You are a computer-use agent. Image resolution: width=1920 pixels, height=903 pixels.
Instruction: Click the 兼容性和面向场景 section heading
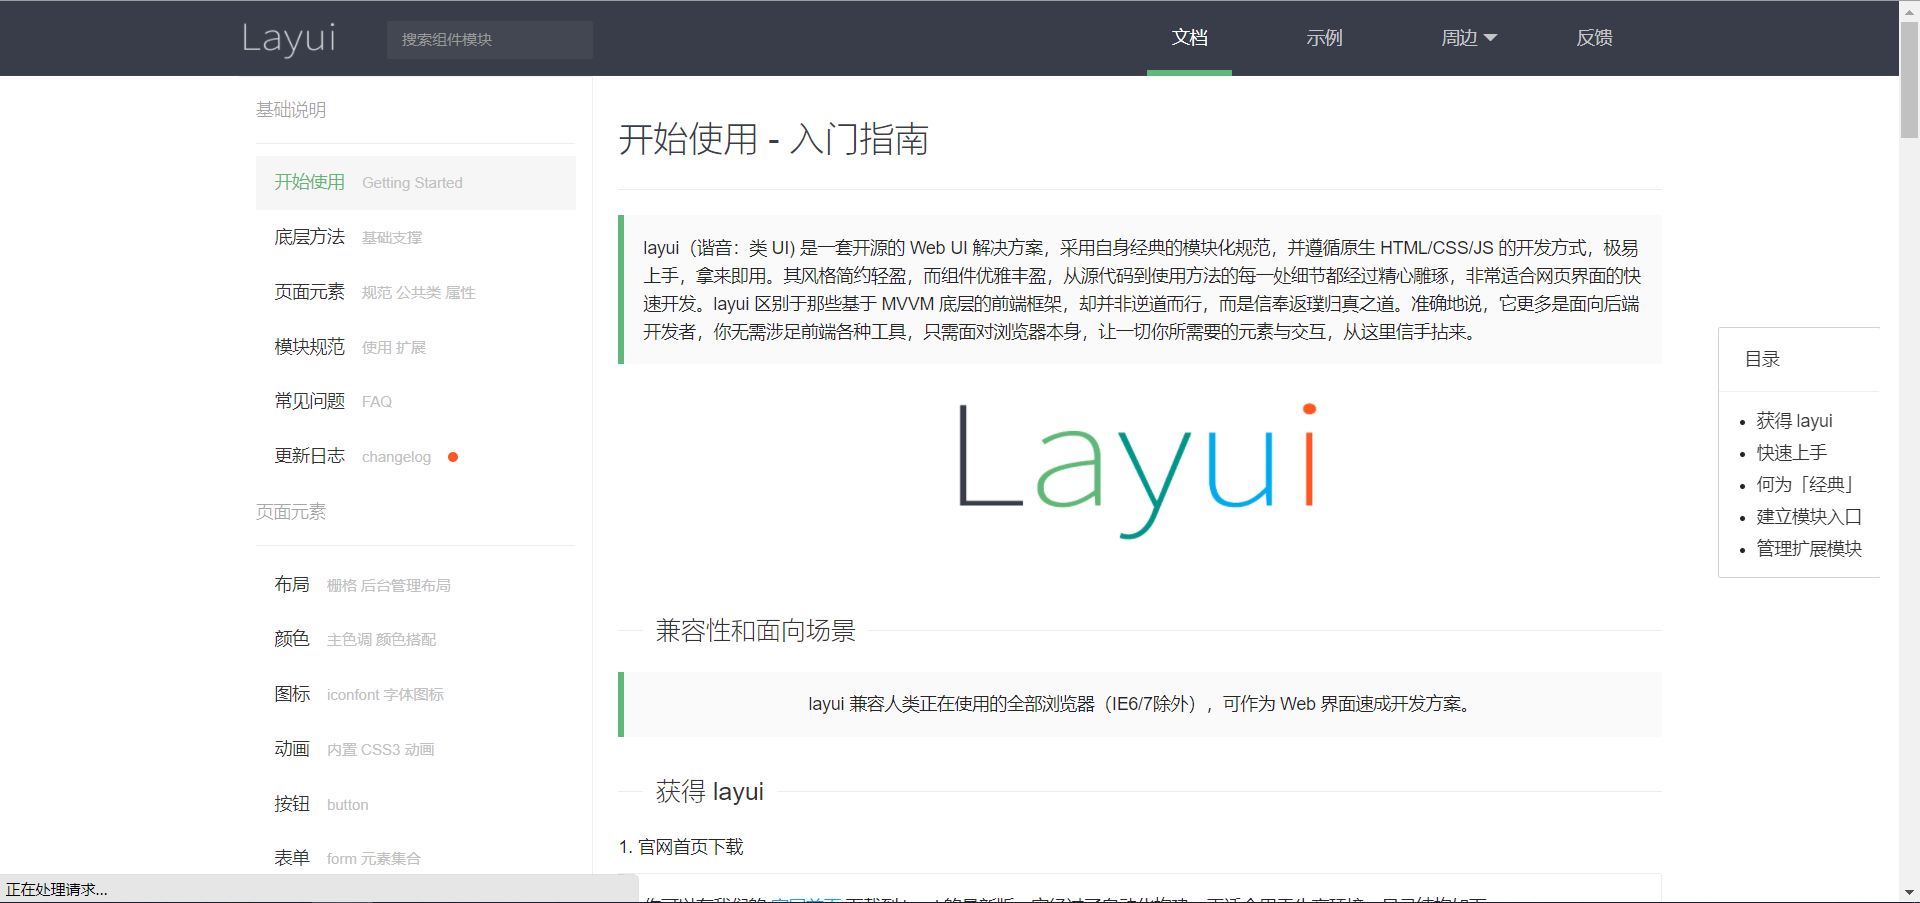pos(755,631)
